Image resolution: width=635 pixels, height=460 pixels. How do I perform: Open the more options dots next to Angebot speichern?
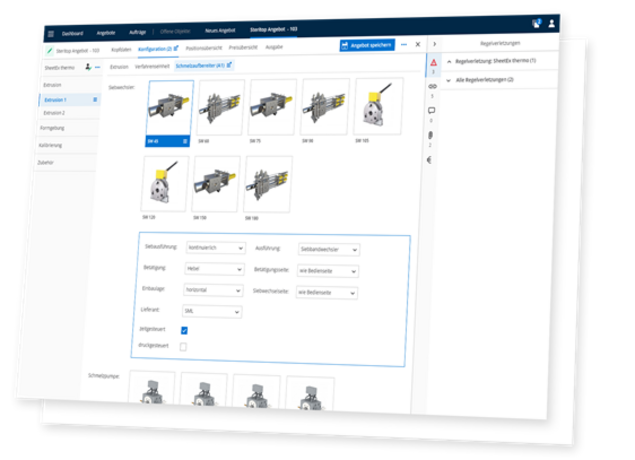[x=404, y=45]
